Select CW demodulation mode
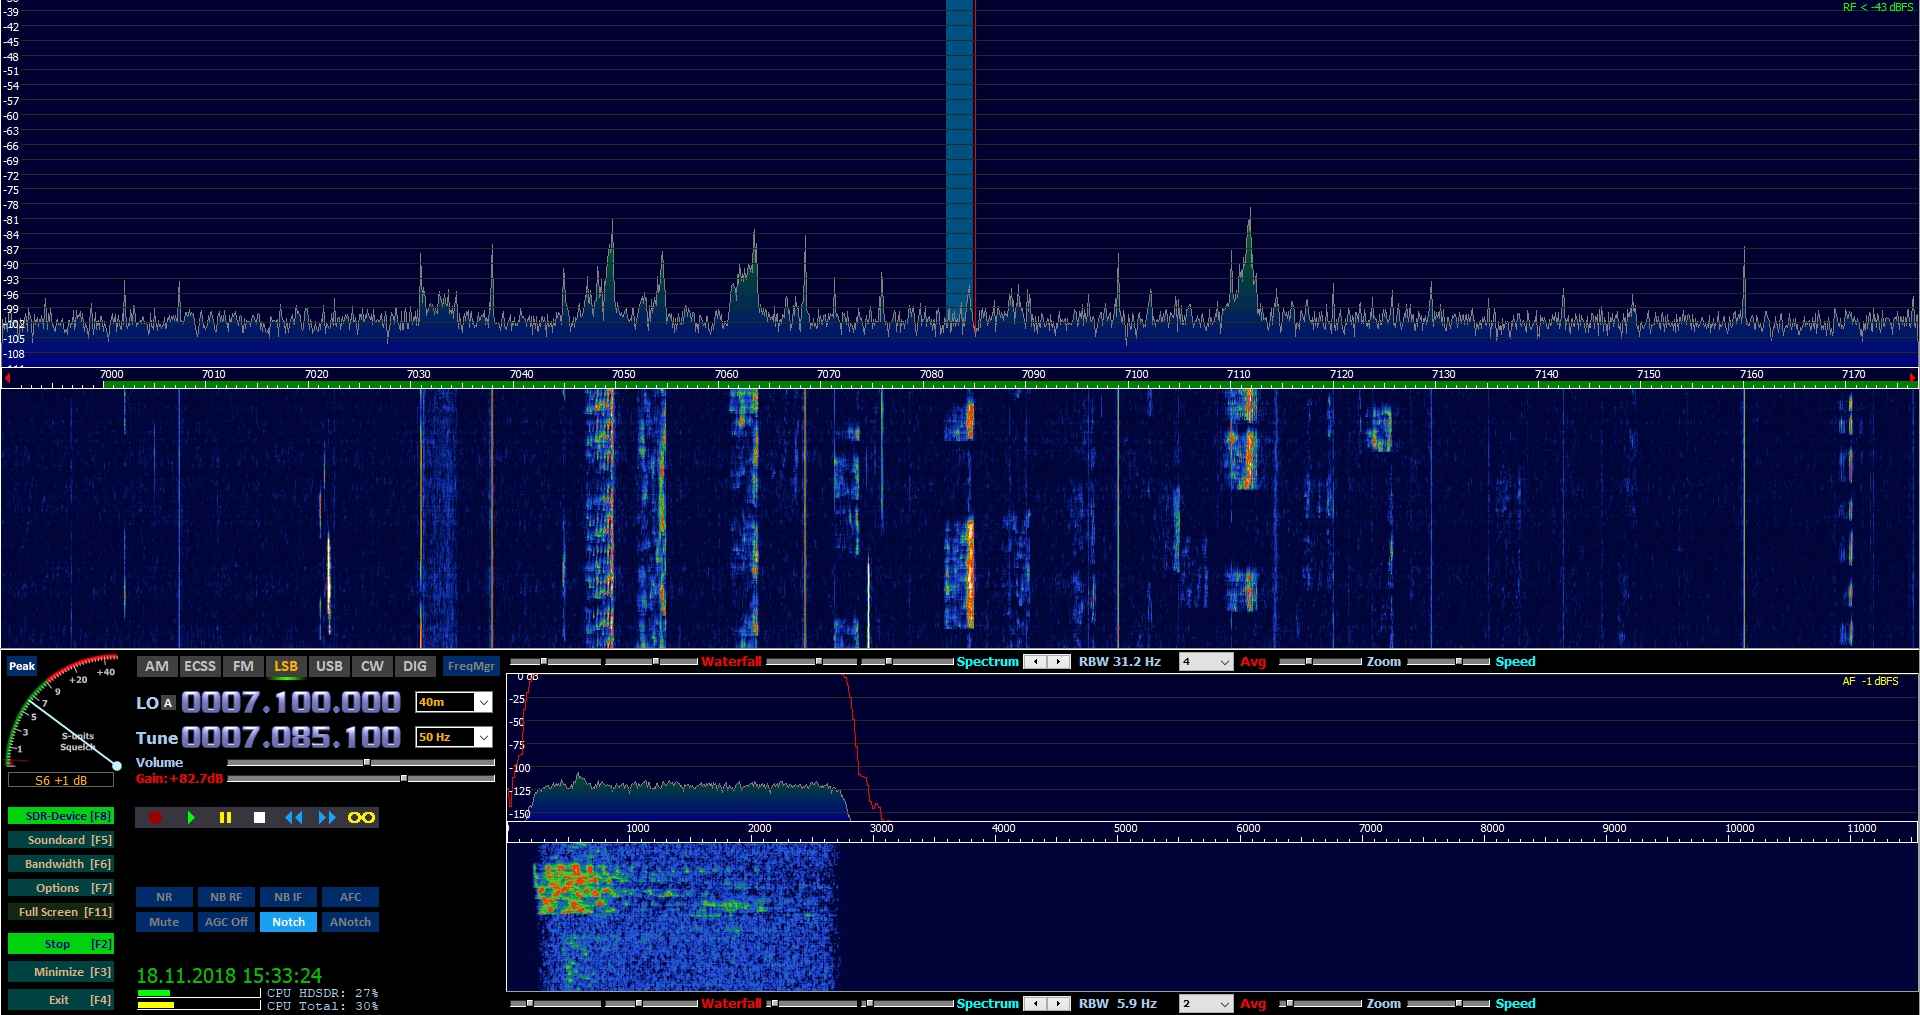This screenshot has width=1920, height=1015. click(372, 666)
